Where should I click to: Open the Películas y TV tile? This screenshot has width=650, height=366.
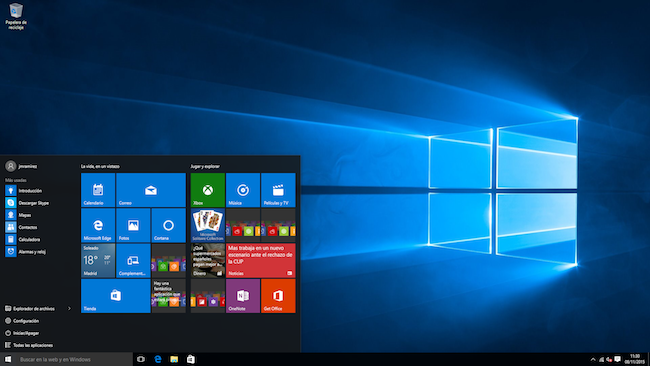tap(278, 190)
